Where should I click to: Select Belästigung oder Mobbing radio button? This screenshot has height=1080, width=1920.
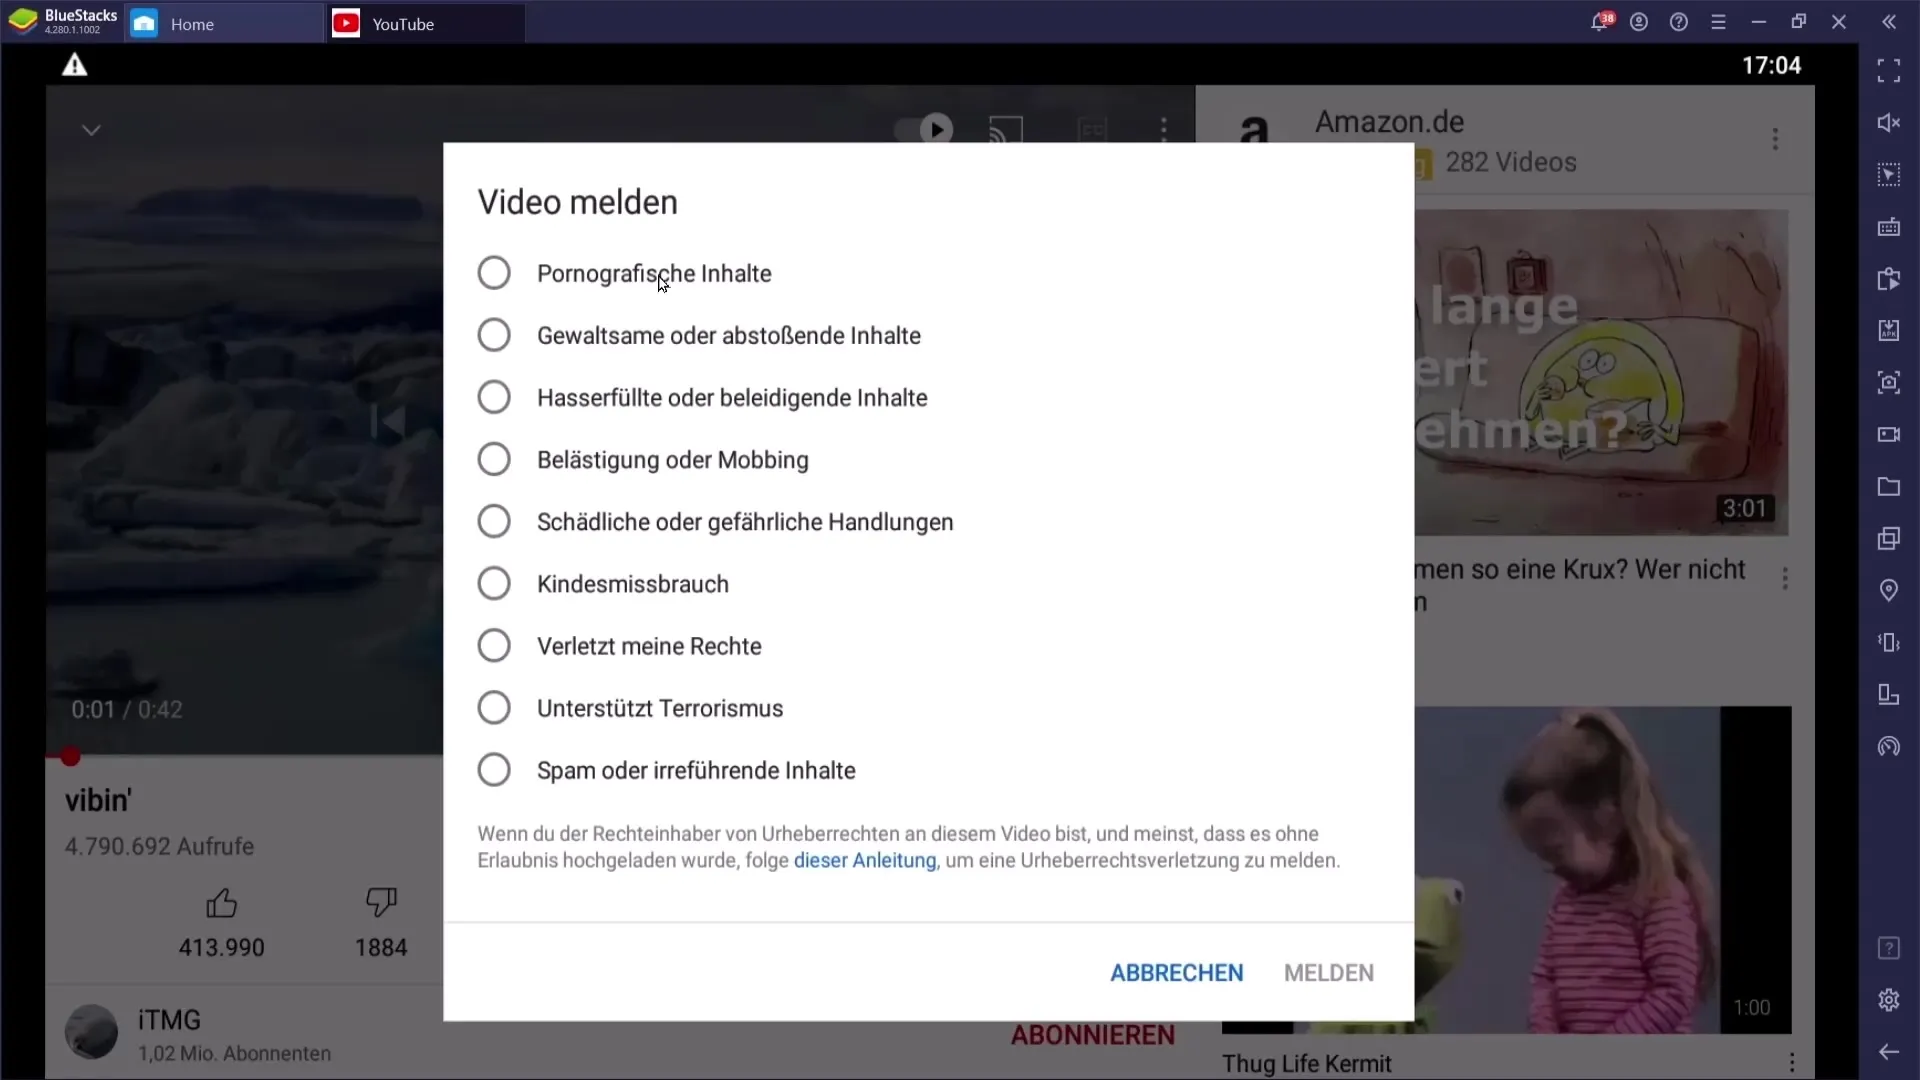[x=493, y=460]
